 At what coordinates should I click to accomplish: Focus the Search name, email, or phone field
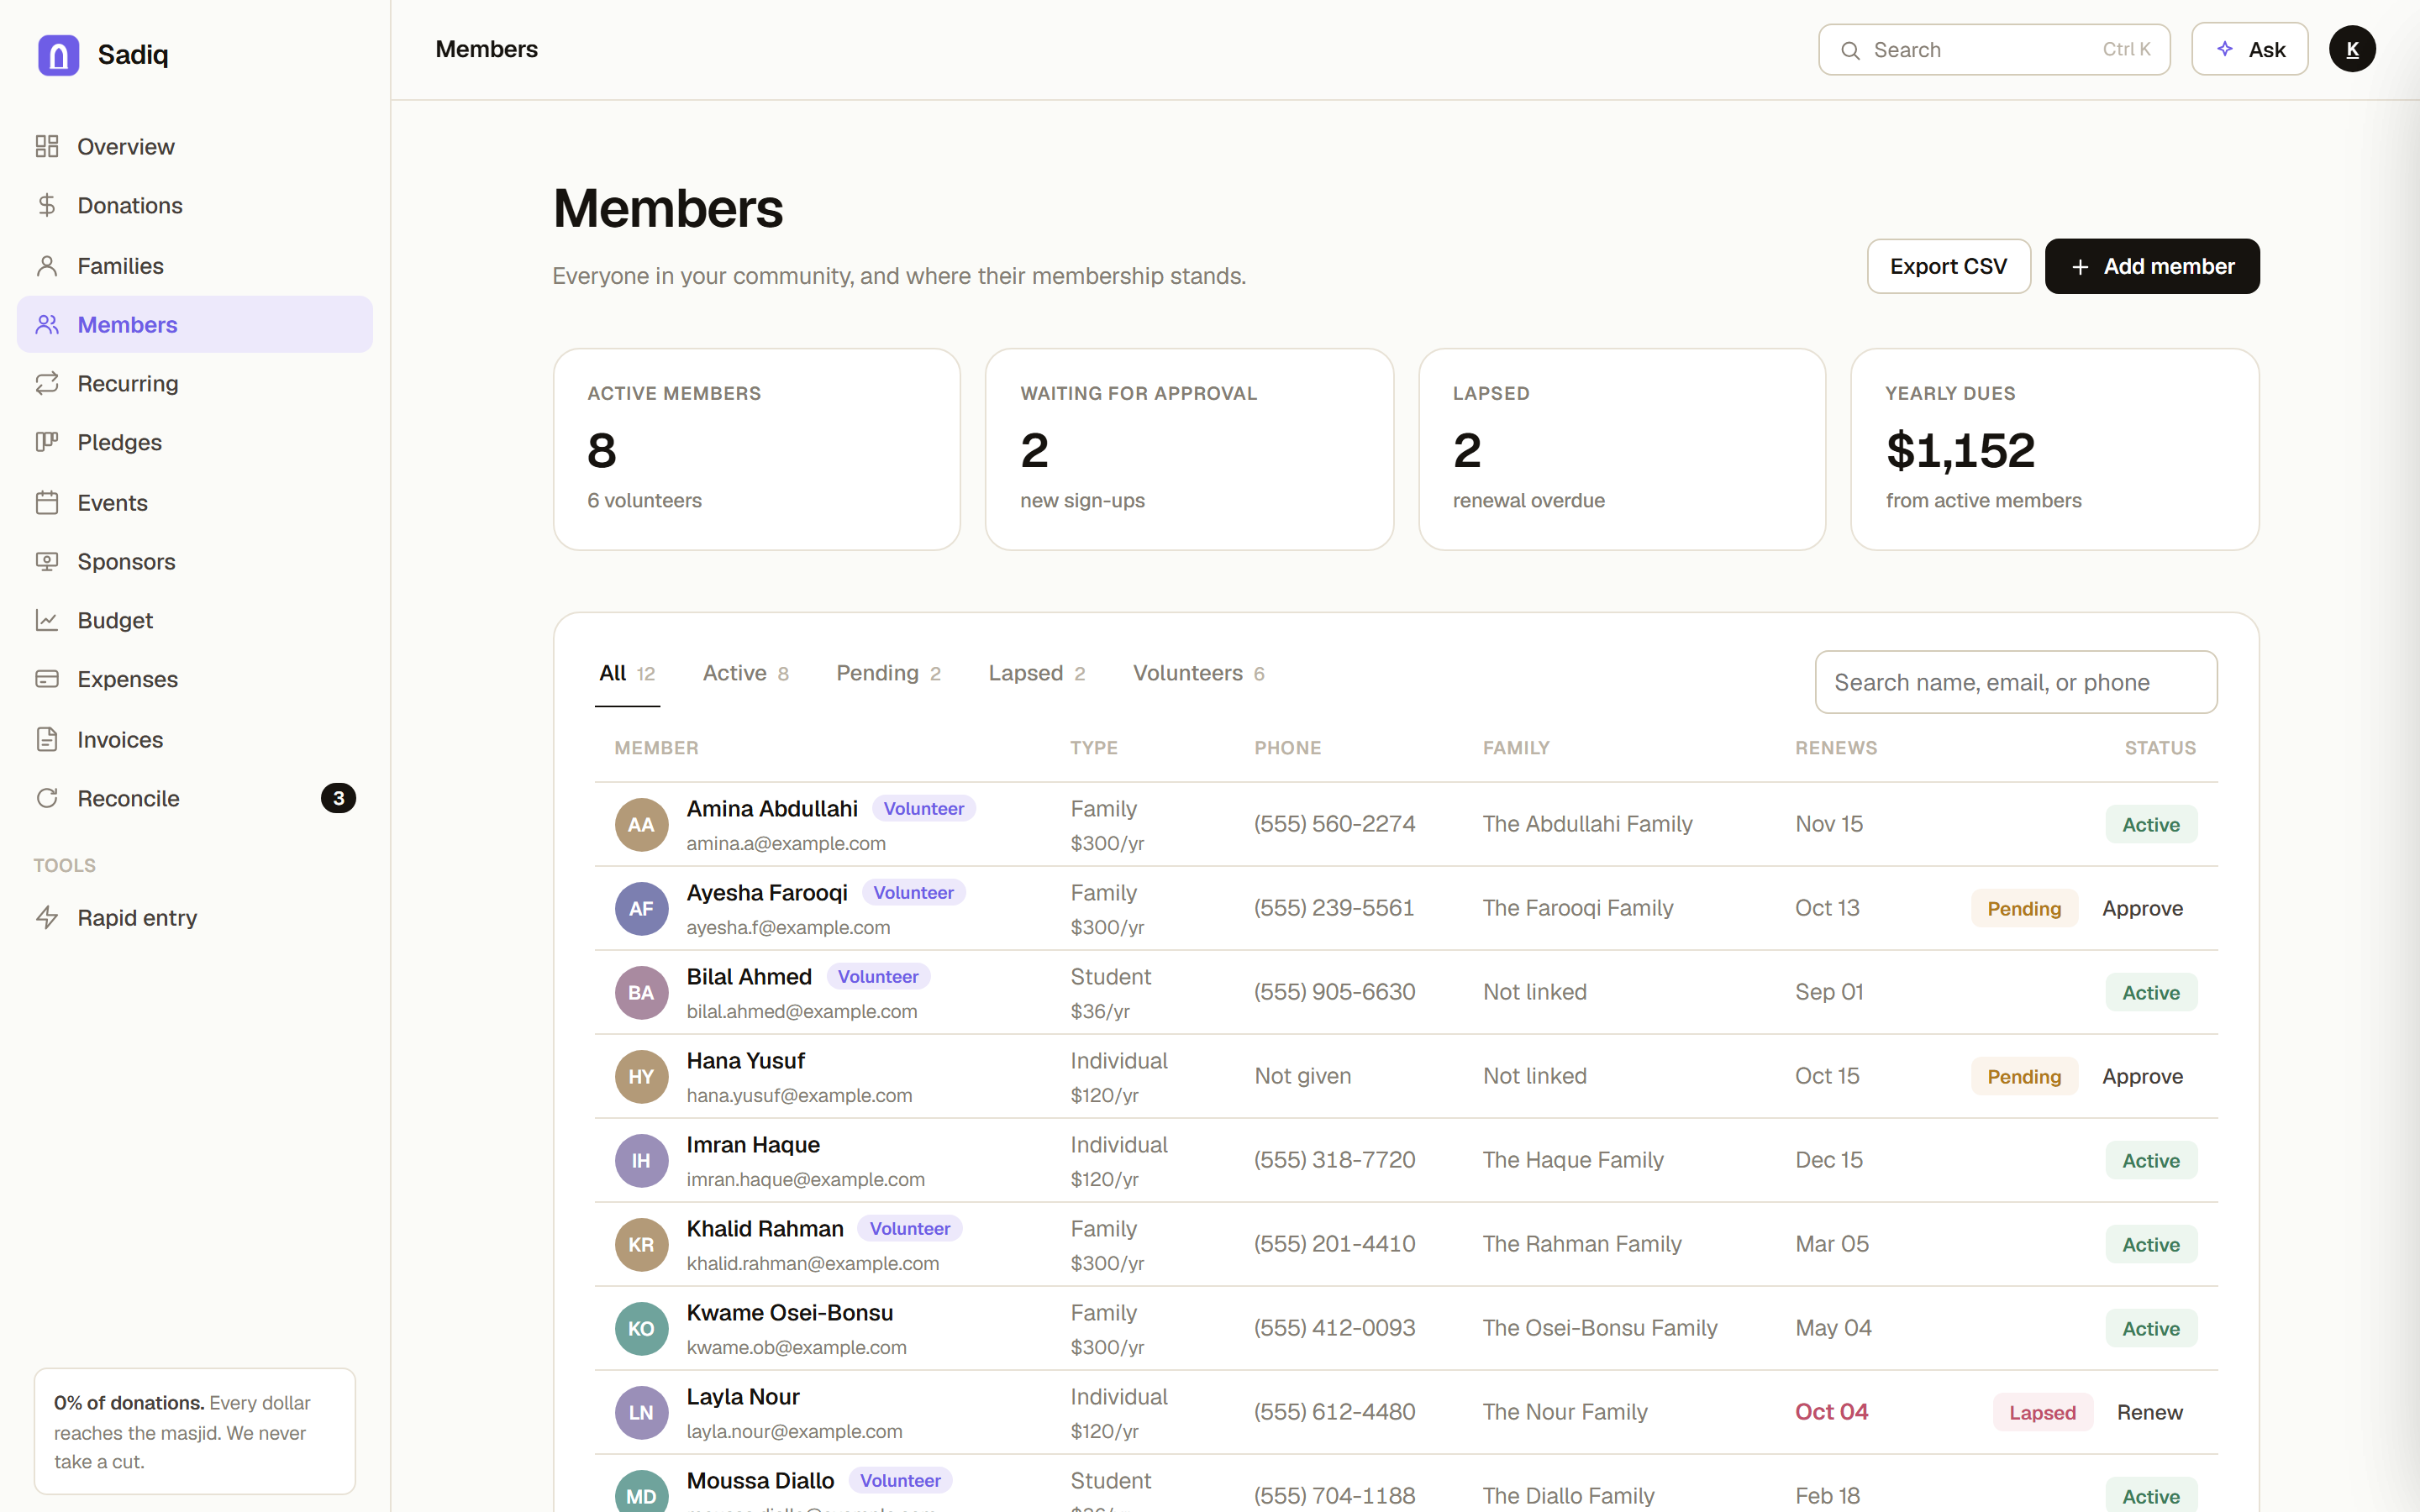[x=2016, y=682]
